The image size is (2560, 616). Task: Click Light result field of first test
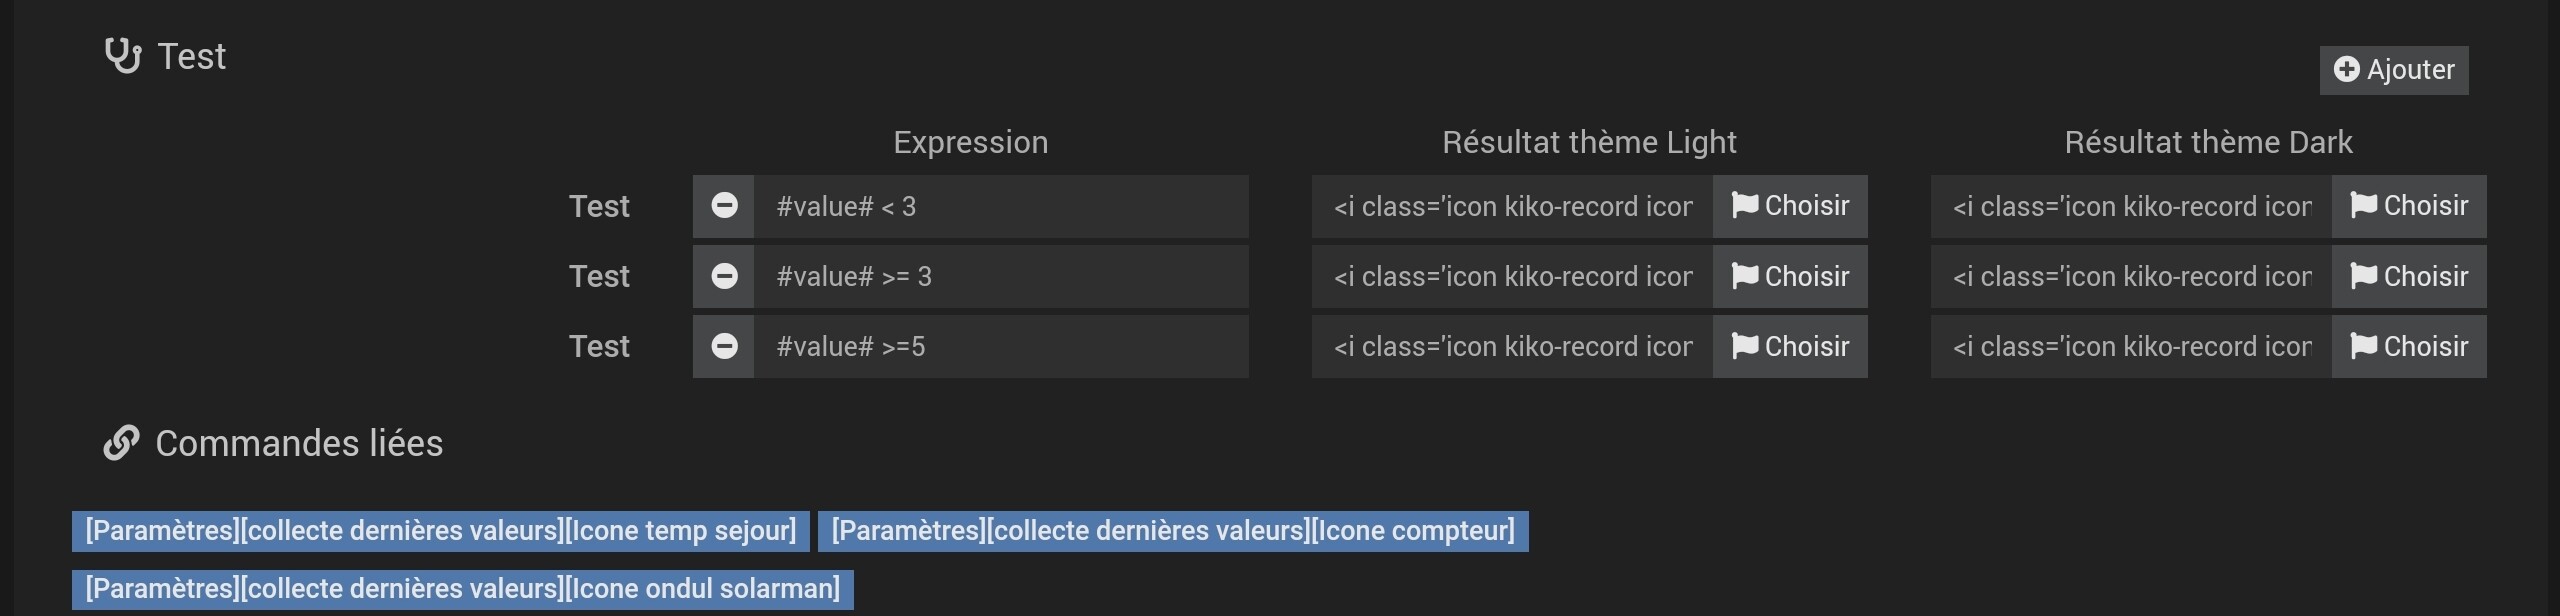click(1512, 206)
